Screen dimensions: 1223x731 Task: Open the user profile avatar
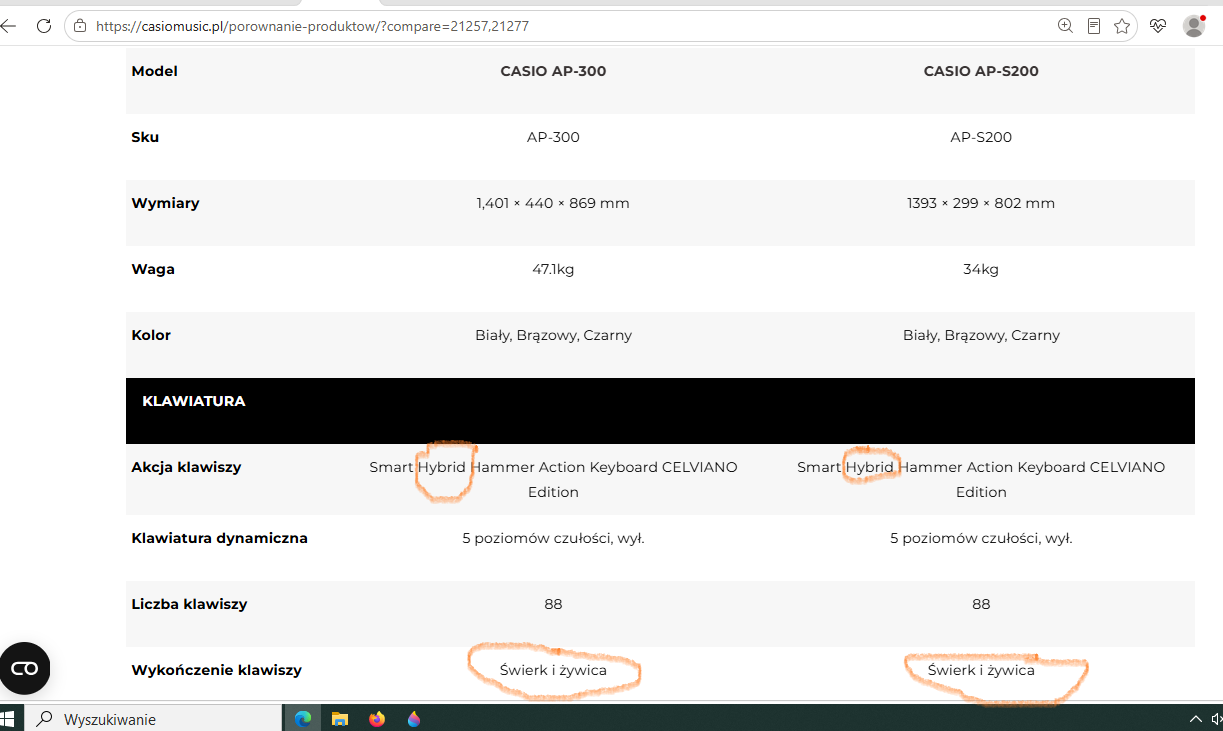1194,26
